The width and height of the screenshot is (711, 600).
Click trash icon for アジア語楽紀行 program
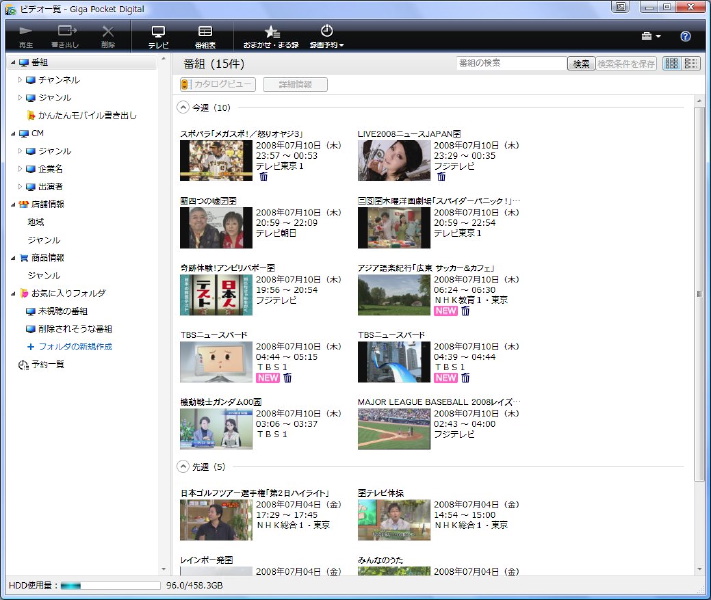[465, 311]
